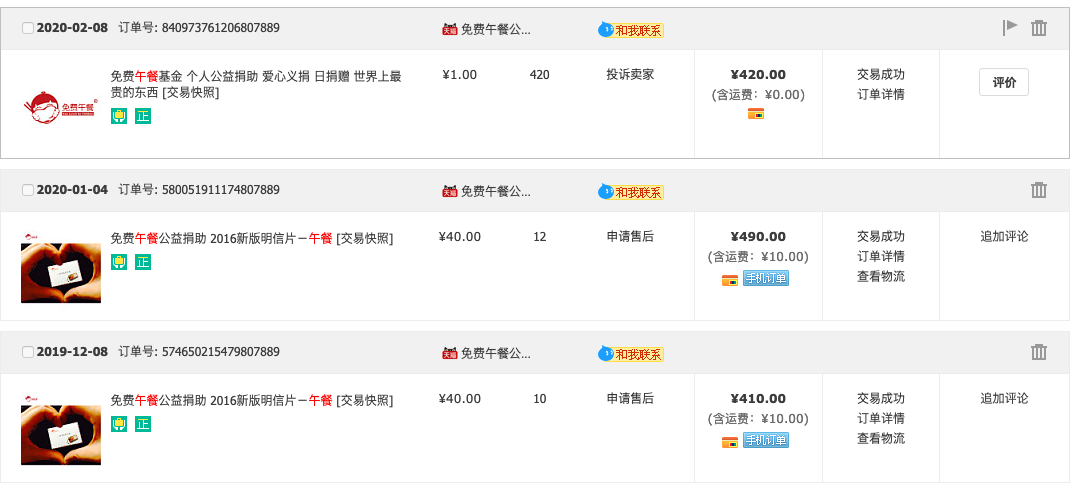Open the 免费午餐 logo product thumbnail
This screenshot has width=1073, height=488.
tap(61, 107)
